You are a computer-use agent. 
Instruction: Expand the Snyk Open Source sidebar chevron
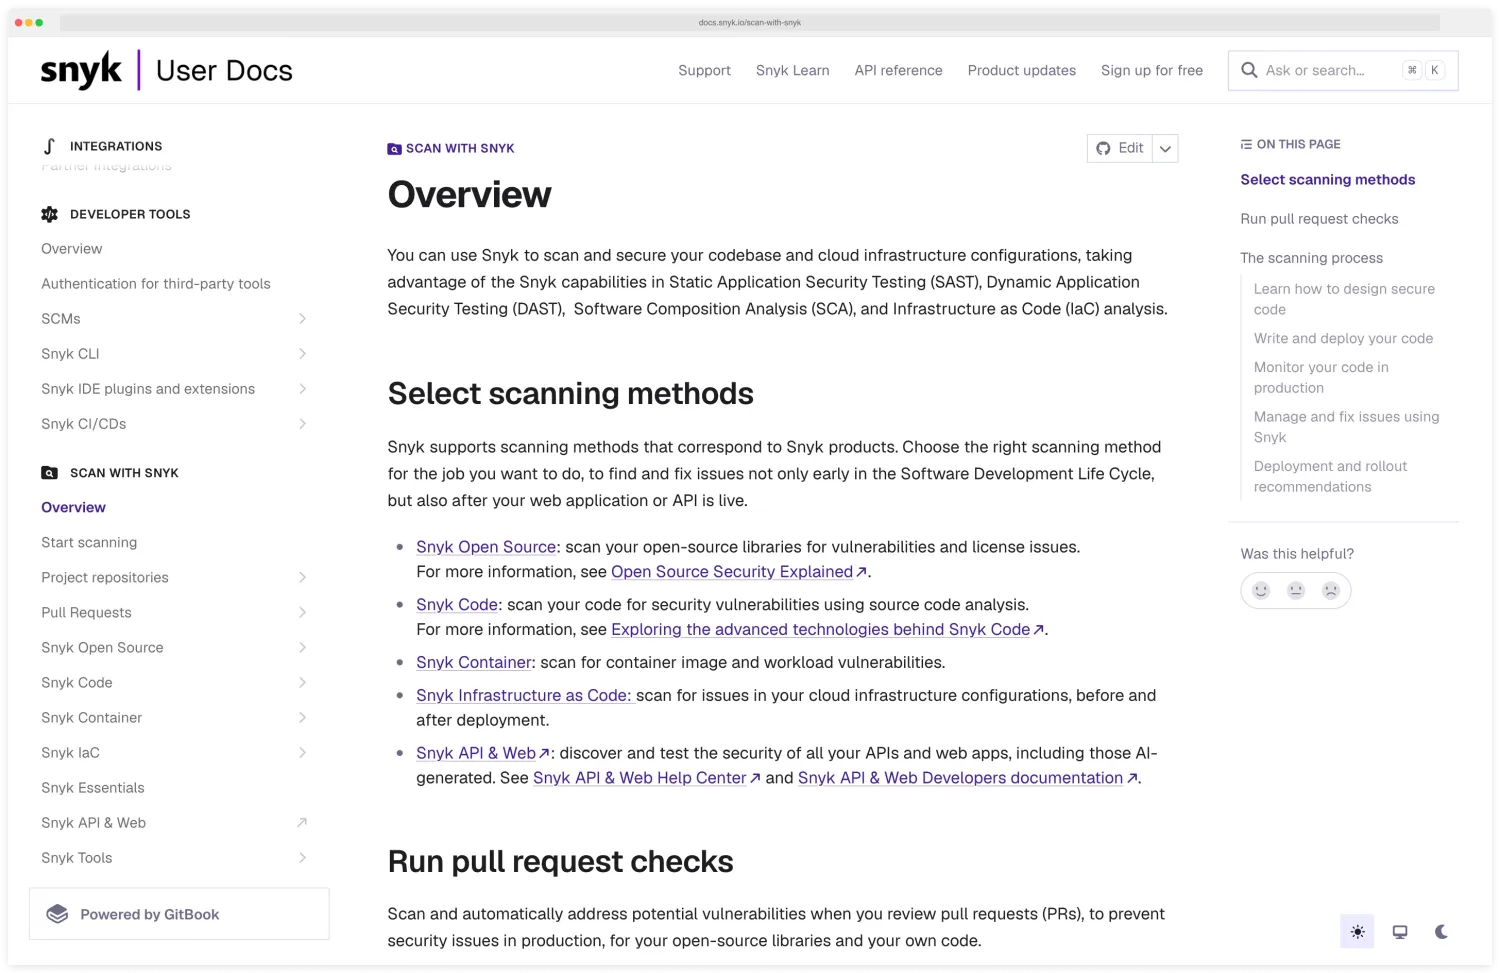(x=302, y=647)
